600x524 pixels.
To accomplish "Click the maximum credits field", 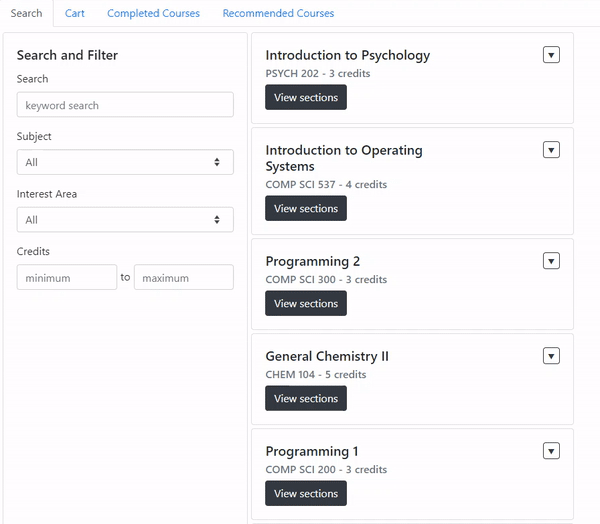I will [184, 277].
